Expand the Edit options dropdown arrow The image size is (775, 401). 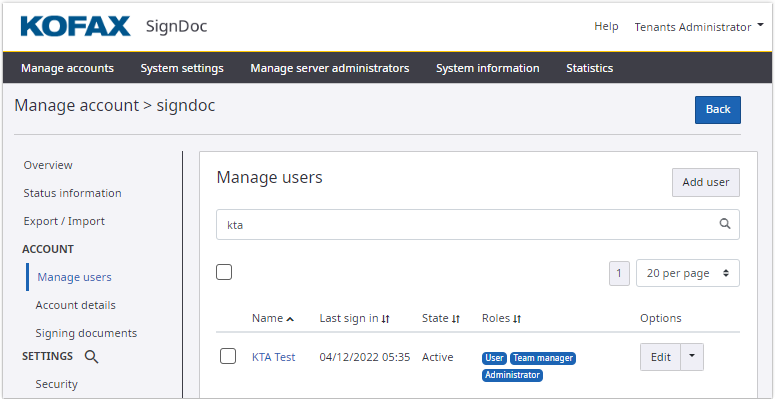(x=692, y=357)
